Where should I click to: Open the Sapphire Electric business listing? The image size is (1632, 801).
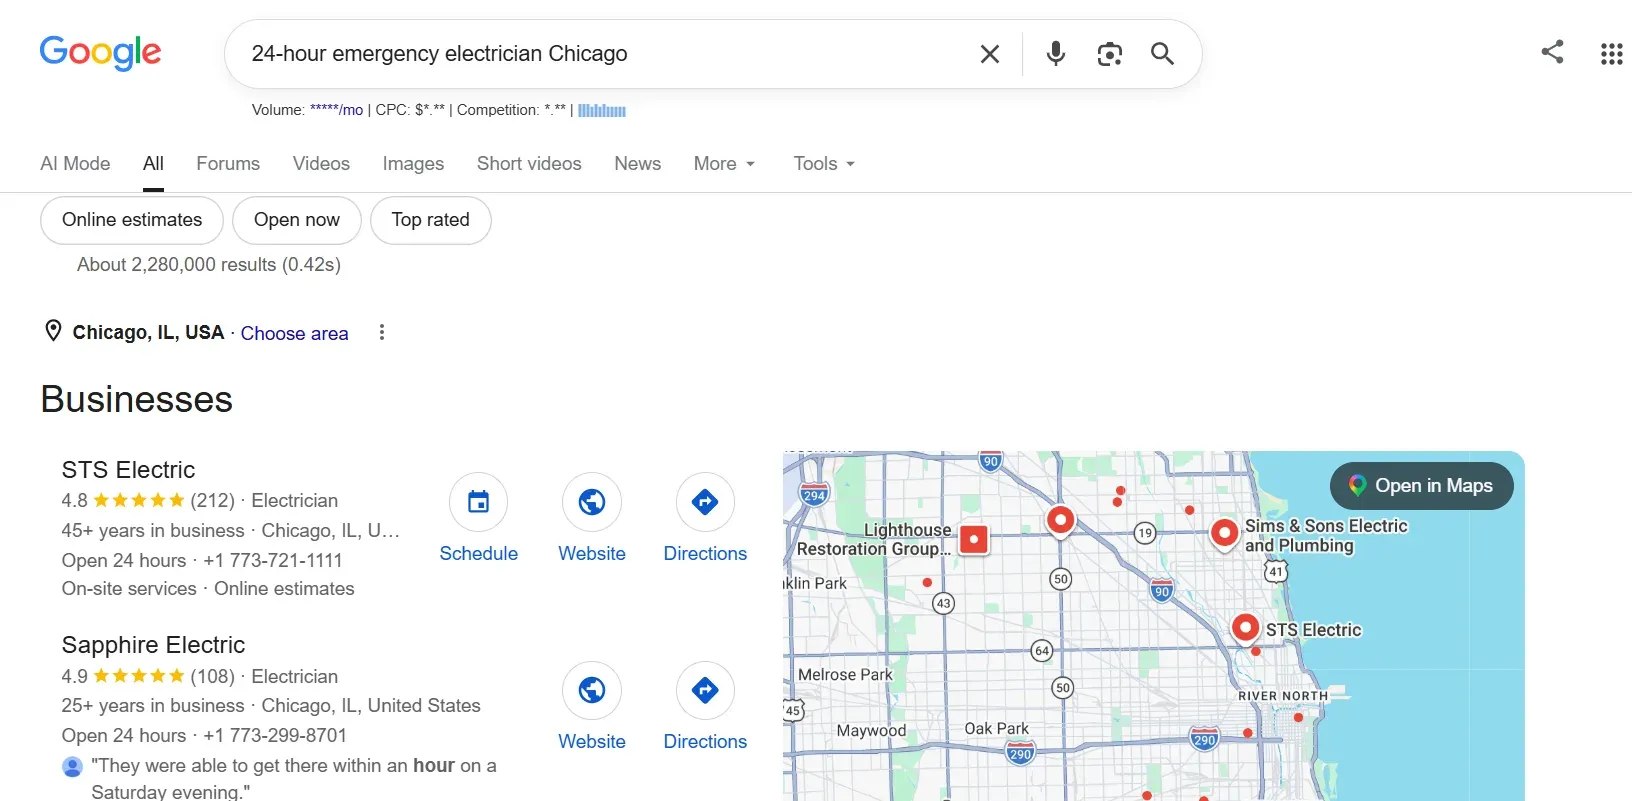pyautogui.click(x=153, y=645)
